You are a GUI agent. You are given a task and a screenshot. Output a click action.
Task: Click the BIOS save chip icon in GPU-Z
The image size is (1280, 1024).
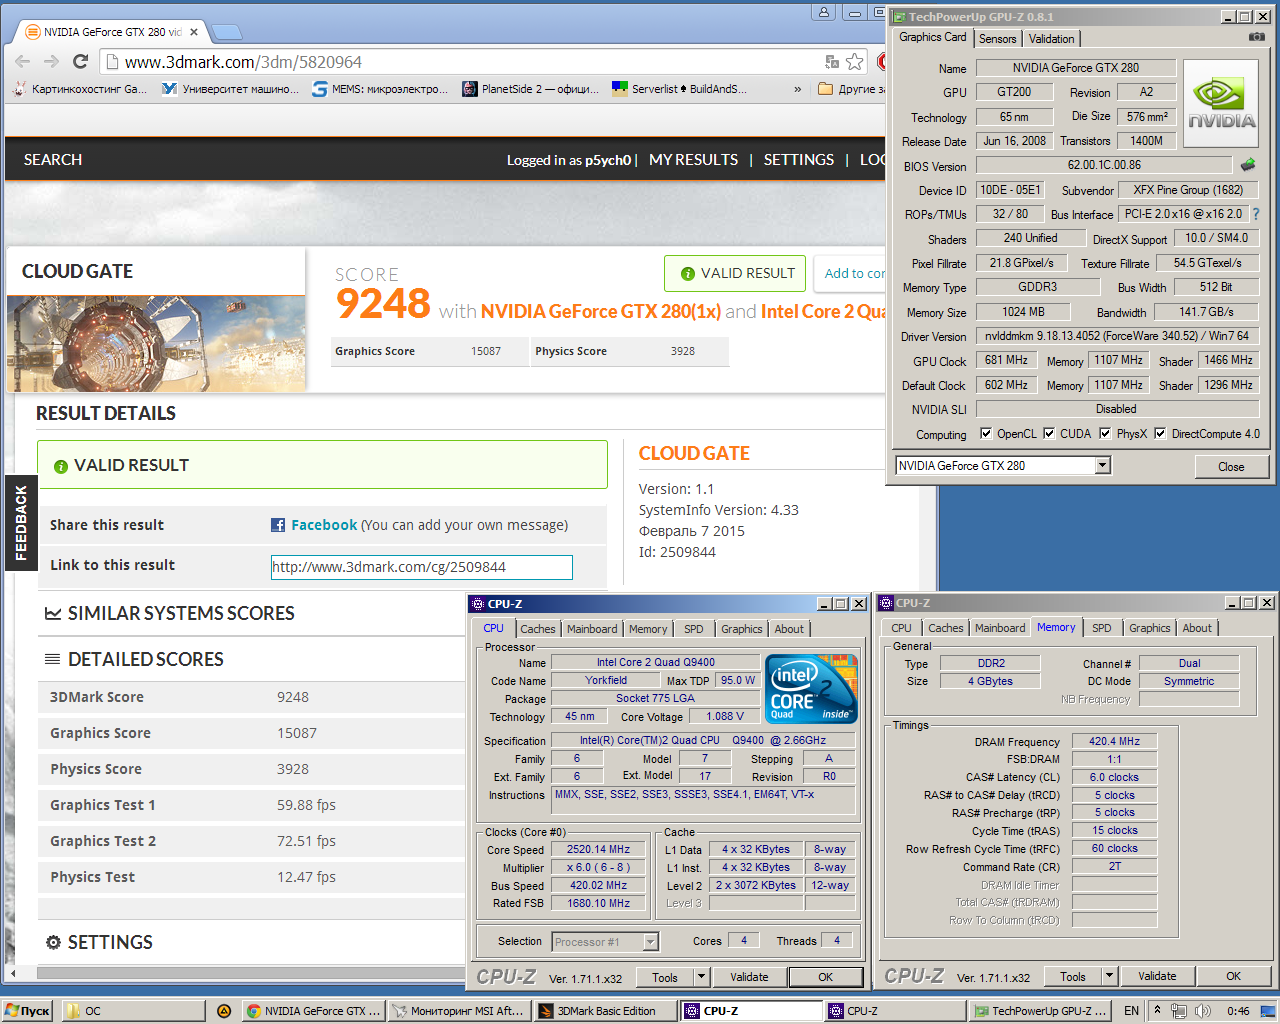pyautogui.click(x=1247, y=164)
